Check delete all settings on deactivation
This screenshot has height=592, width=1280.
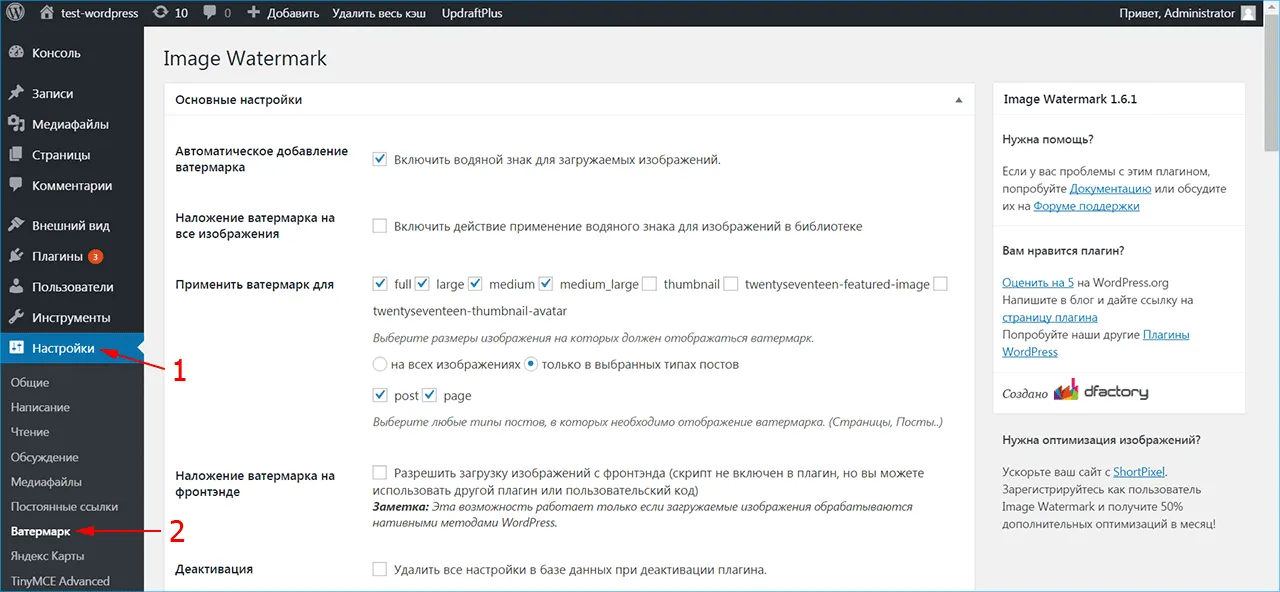click(x=380, y=569)
